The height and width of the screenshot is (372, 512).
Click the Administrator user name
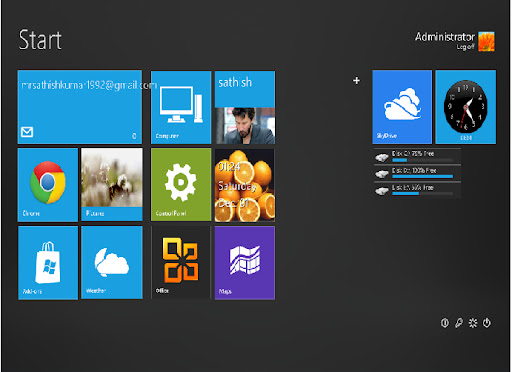(445, 37)
